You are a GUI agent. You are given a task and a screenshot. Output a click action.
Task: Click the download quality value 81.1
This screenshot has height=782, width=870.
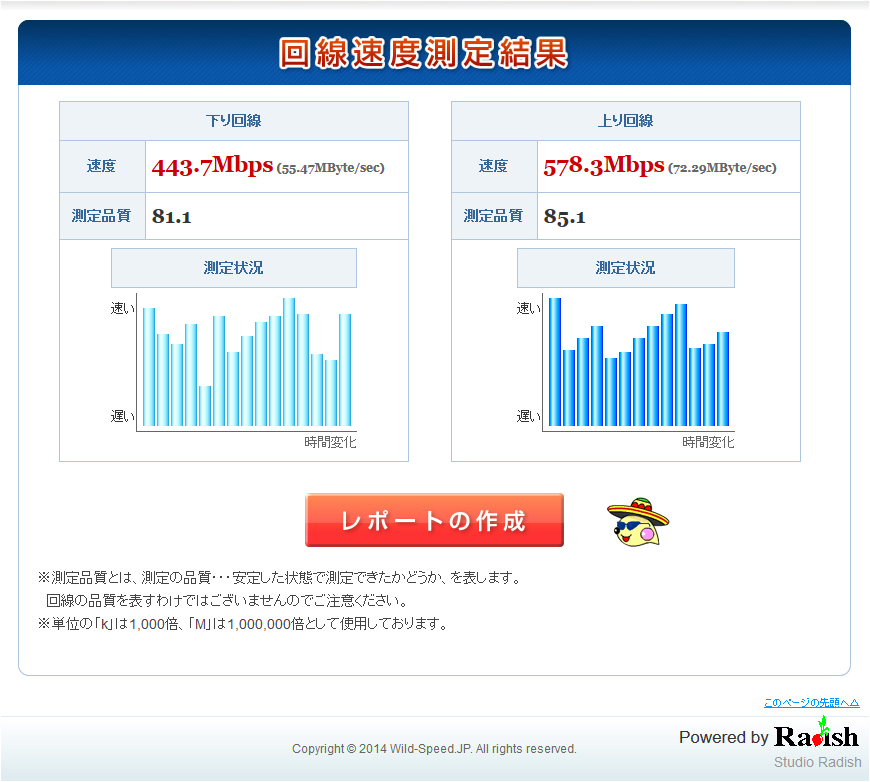click(172, 216)
